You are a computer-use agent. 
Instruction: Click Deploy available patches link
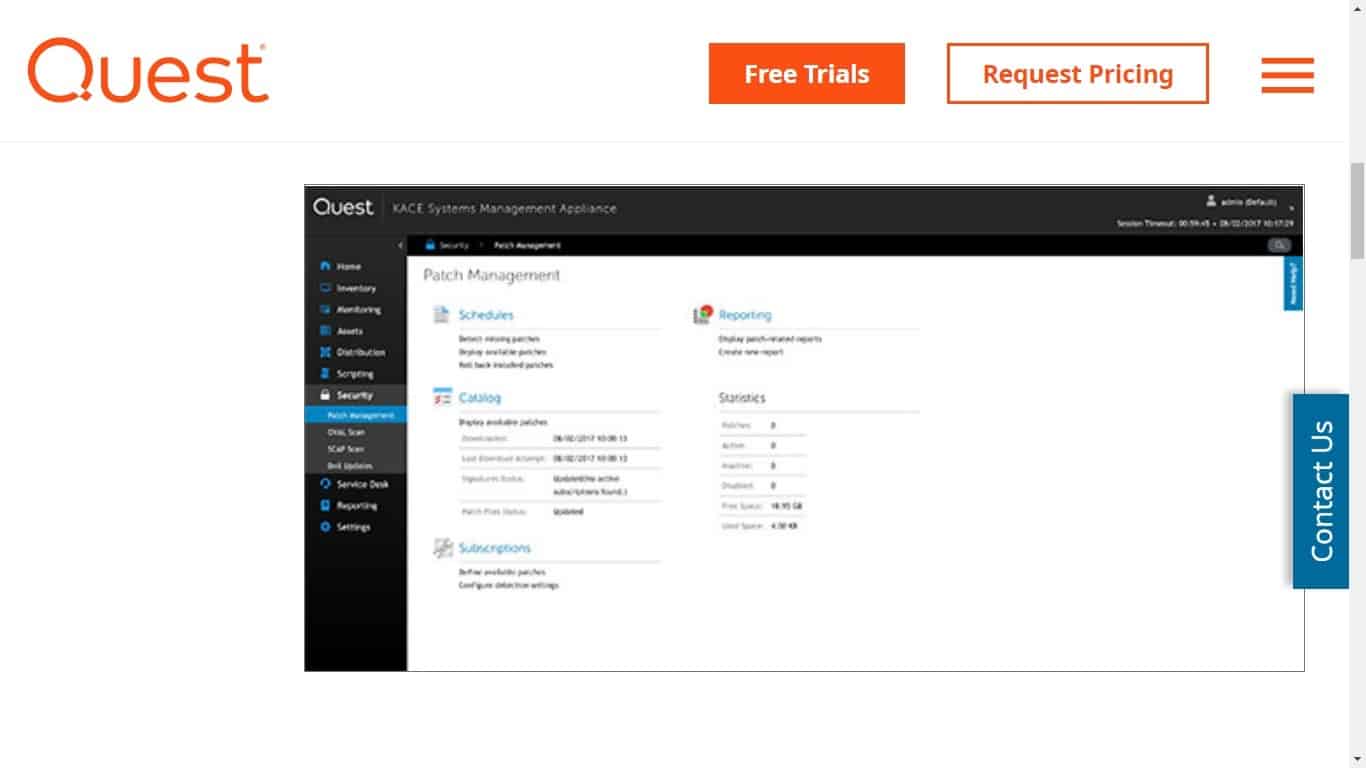point(503,352)
